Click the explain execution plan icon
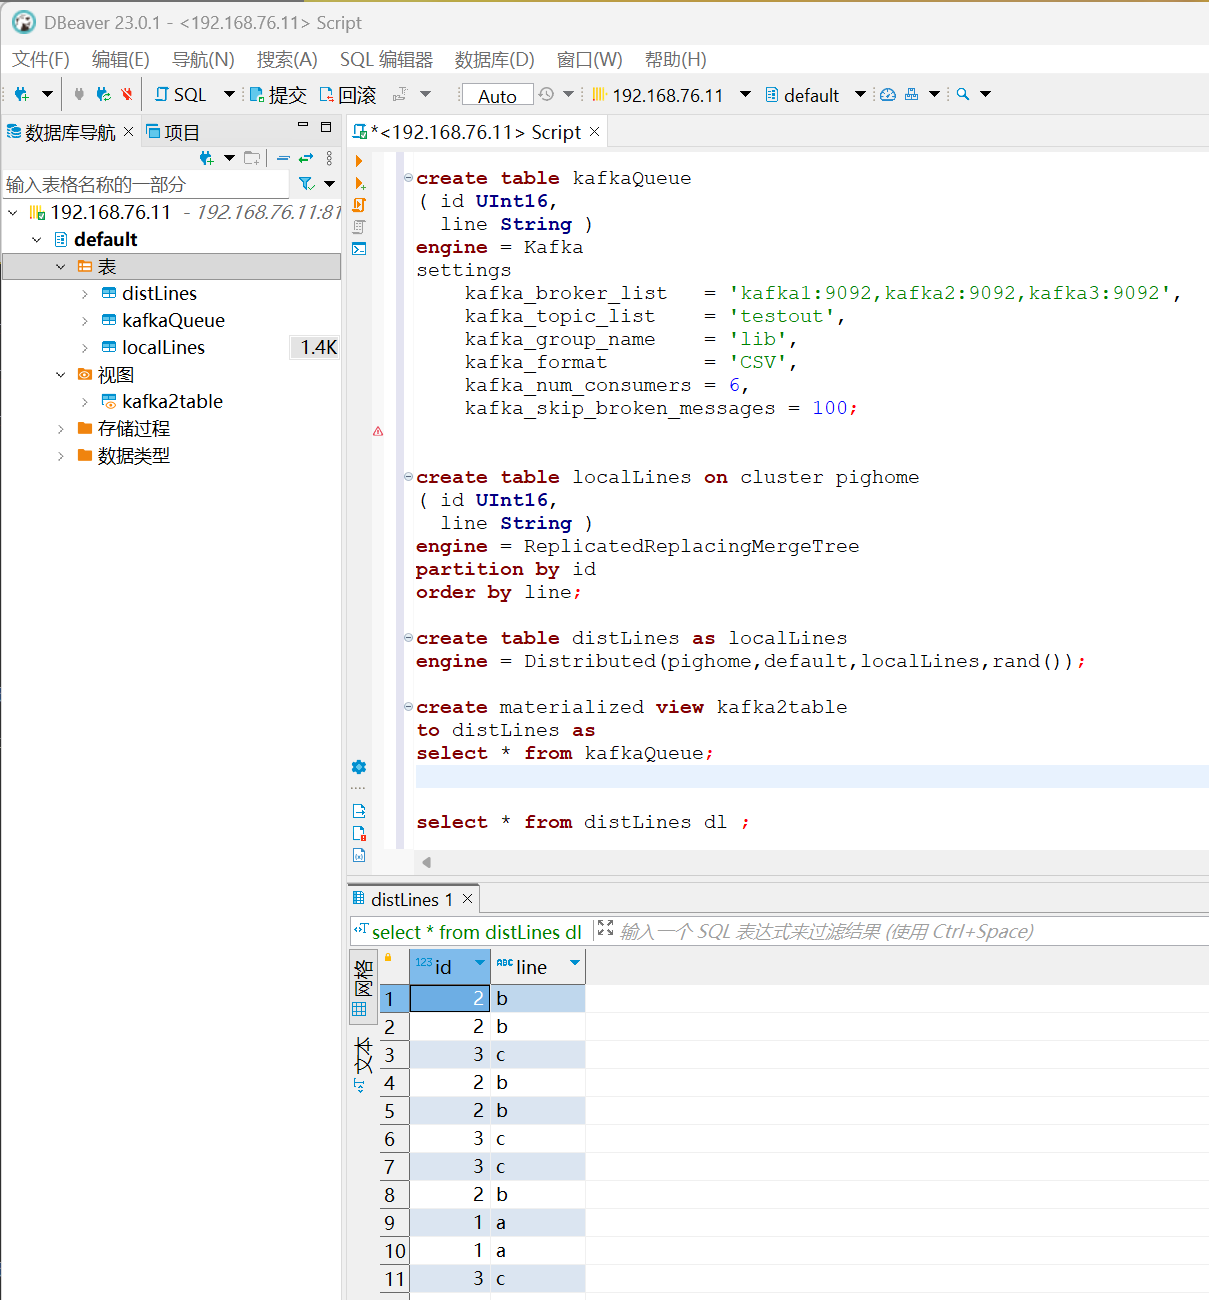Image resolution: width=1209 pixels, height=1300 pixels. (x=359, y=227)
